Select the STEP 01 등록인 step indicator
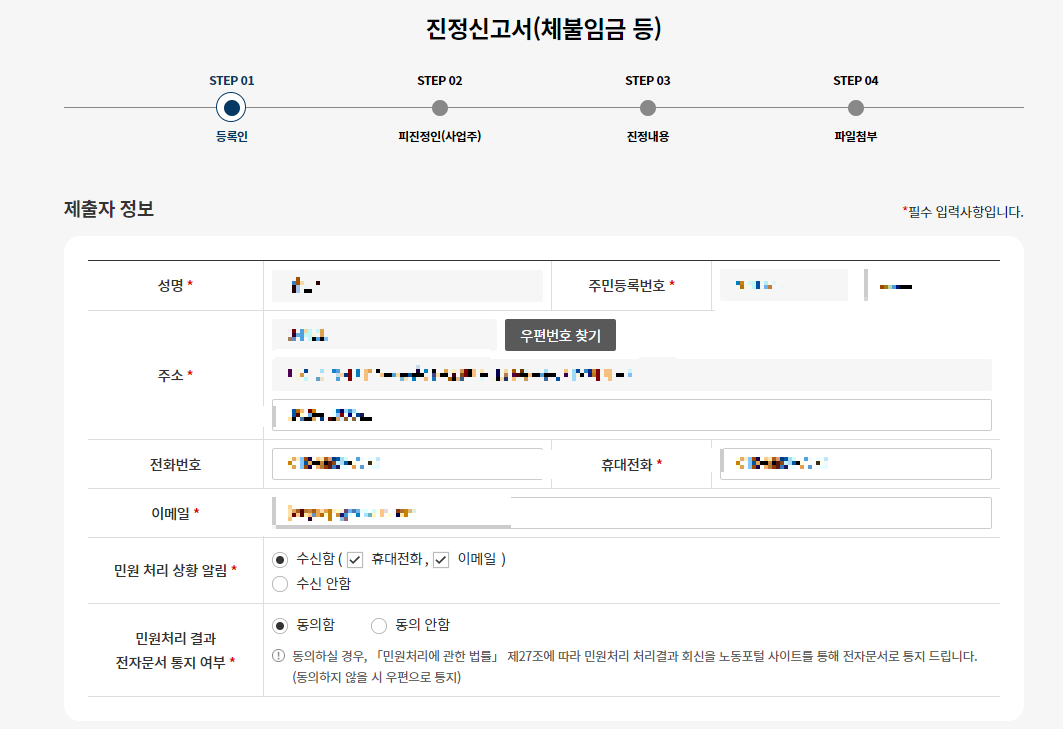Screen dimensions: 1063x729 pyautogui.click(x=231, y=105)
